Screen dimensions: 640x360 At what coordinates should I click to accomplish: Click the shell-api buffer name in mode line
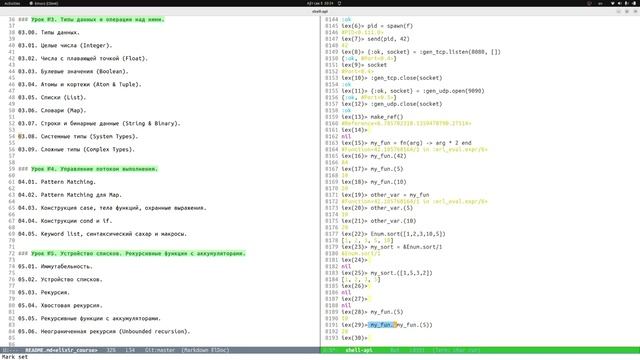[x=359, y=350]
